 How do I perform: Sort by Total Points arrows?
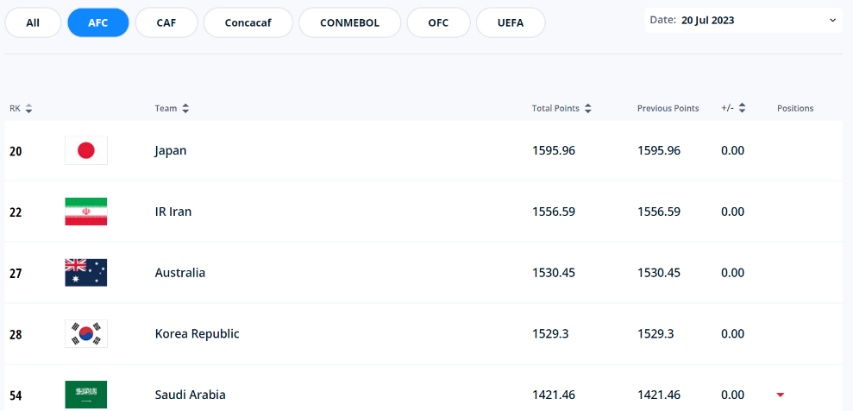[588, 108]
